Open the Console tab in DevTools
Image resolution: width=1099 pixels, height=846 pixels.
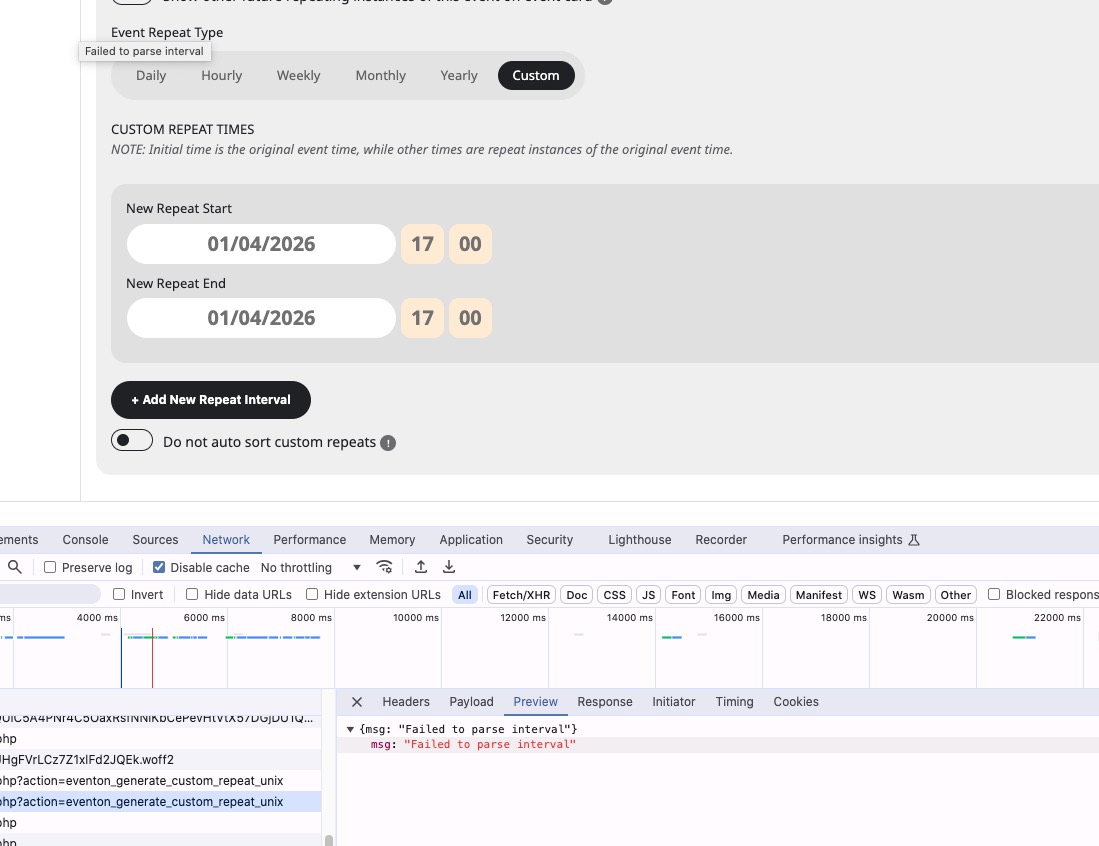[85, 540]
